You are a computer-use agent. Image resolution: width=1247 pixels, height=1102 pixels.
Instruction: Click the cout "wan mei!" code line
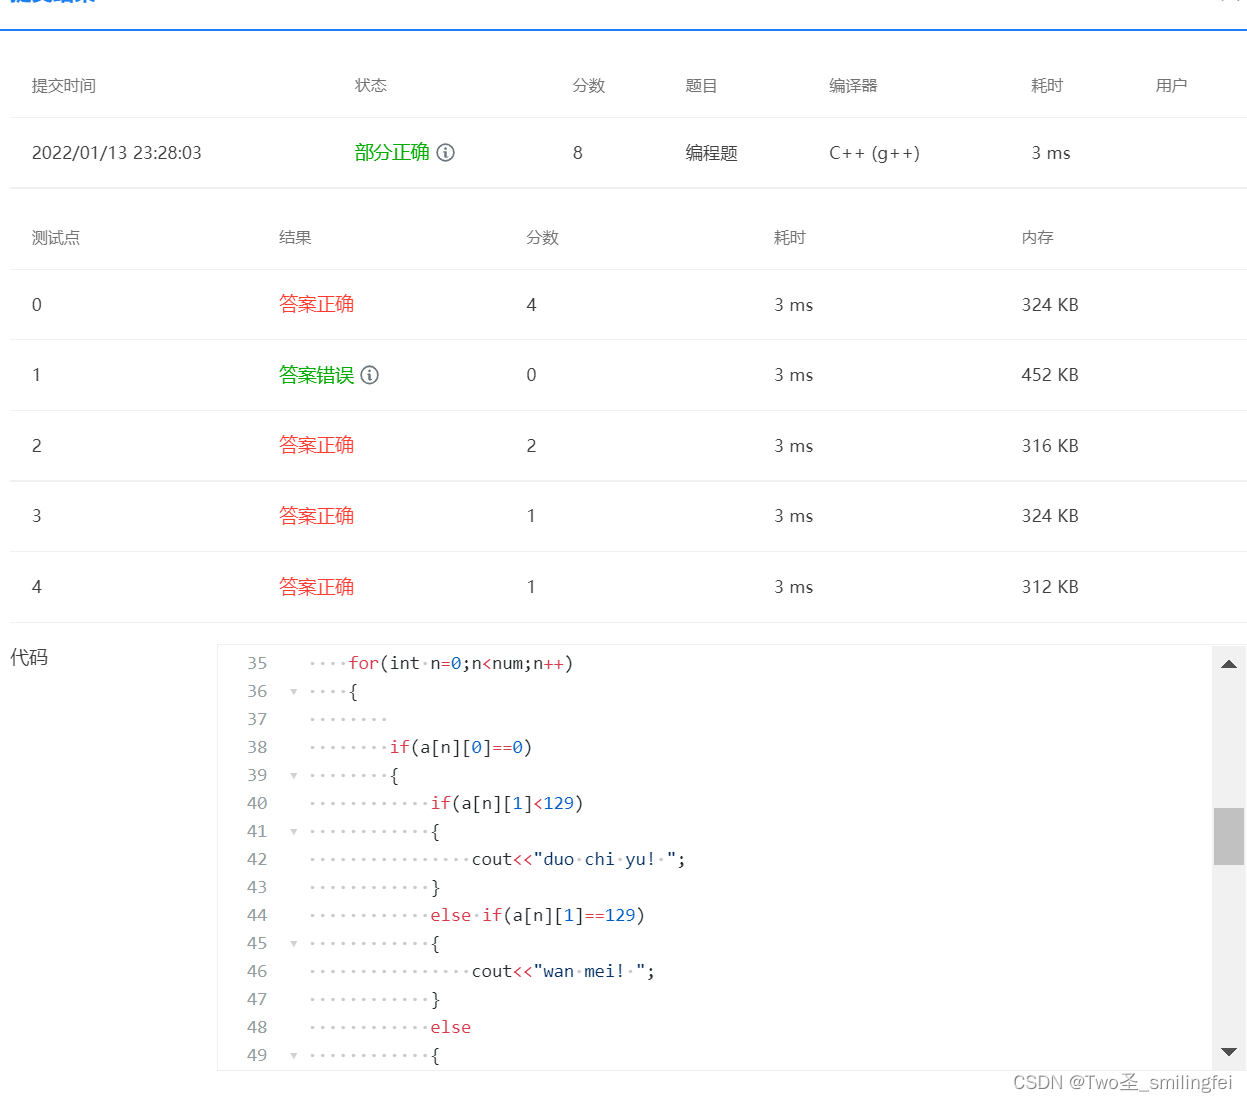pyautogui.click(x=563, y=972)
